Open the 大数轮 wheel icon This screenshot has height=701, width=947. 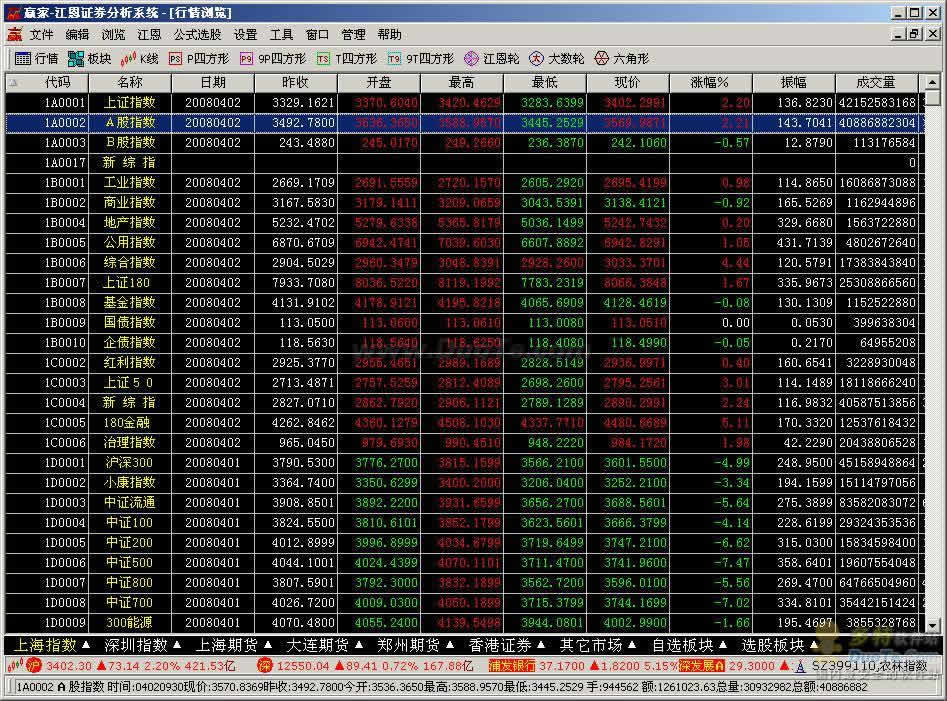[x=536, y=59]
